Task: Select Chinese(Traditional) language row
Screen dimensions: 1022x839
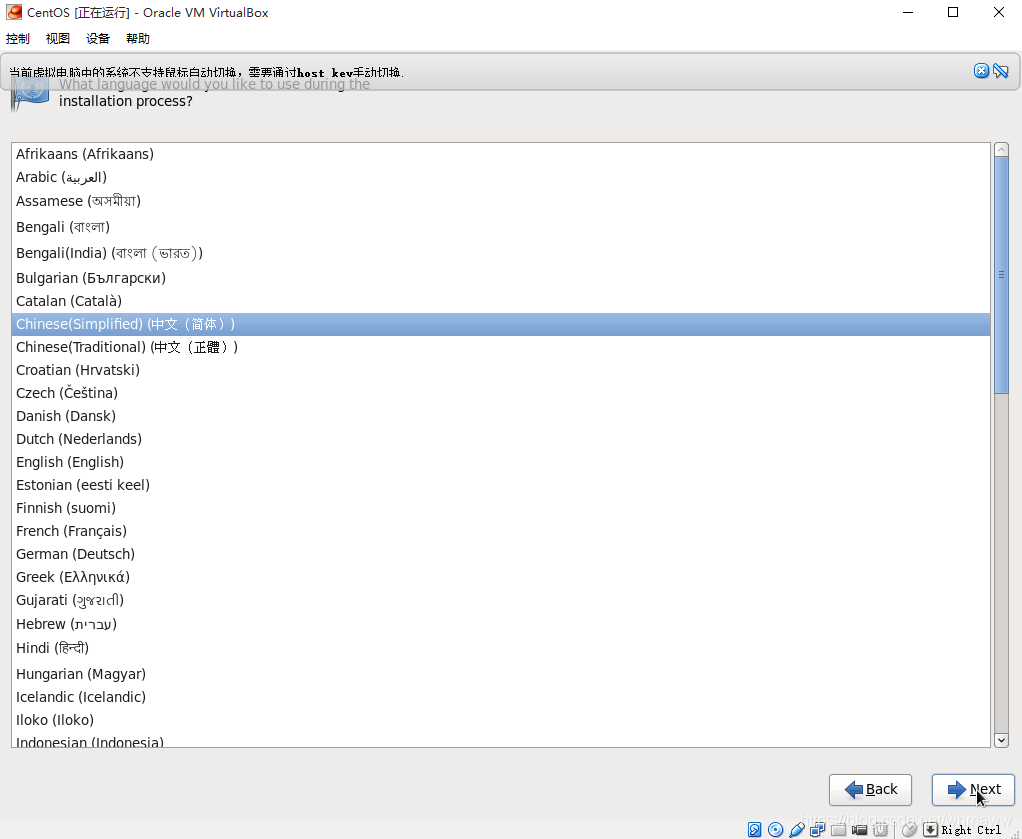Action: 501,347
